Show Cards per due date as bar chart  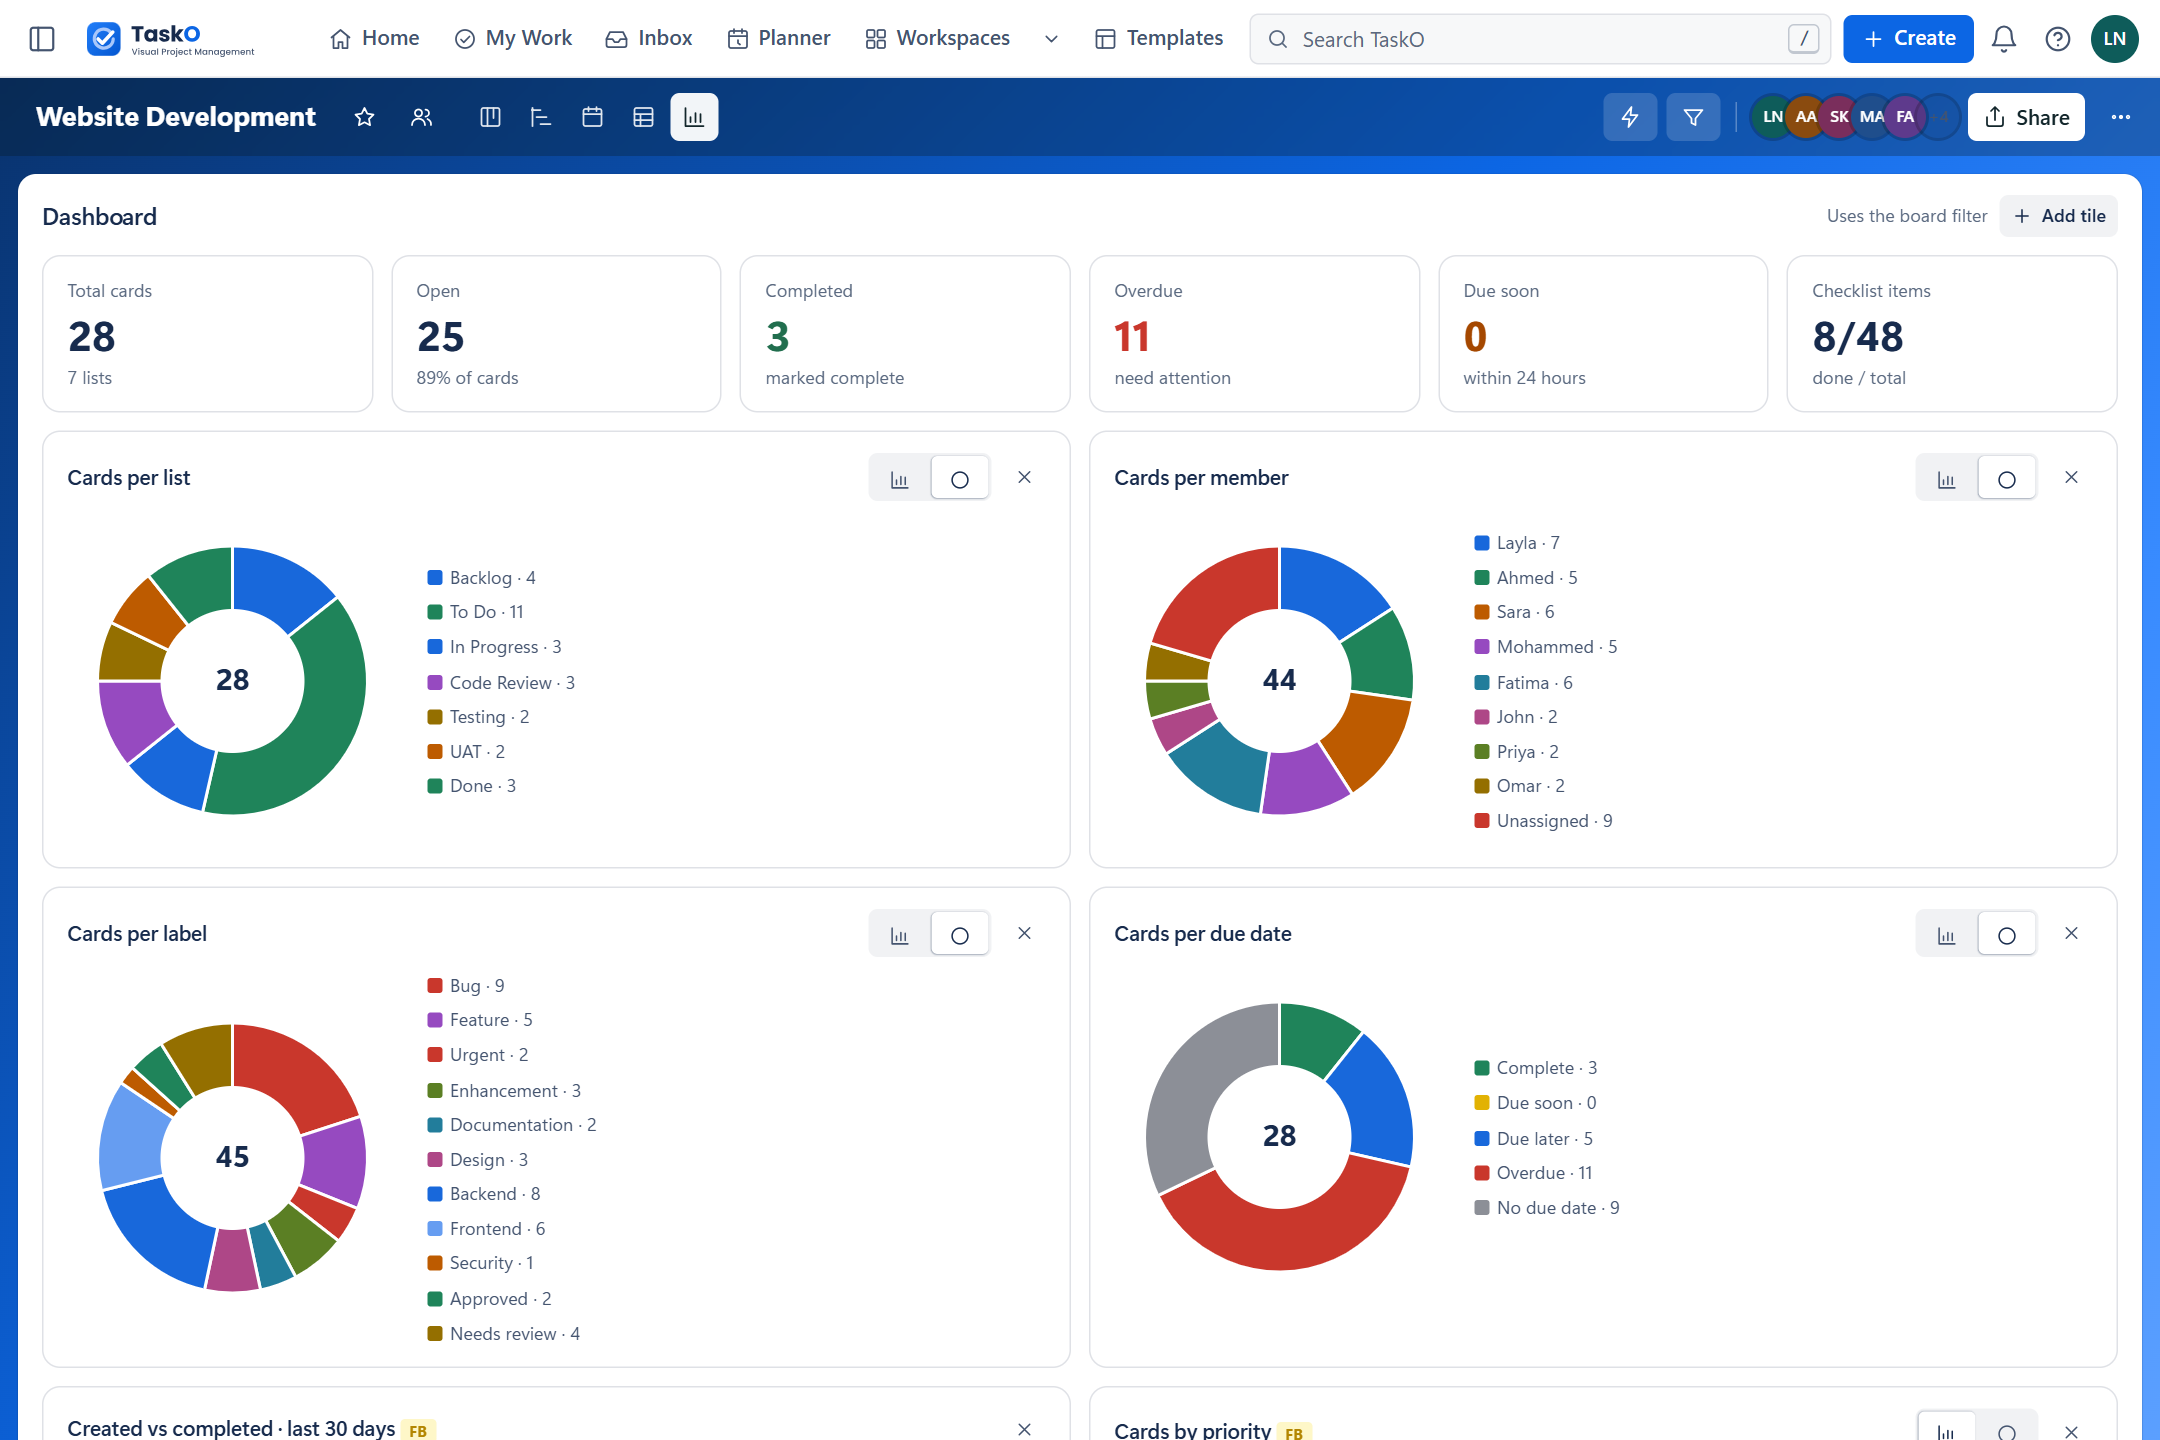pos(1947,935)
